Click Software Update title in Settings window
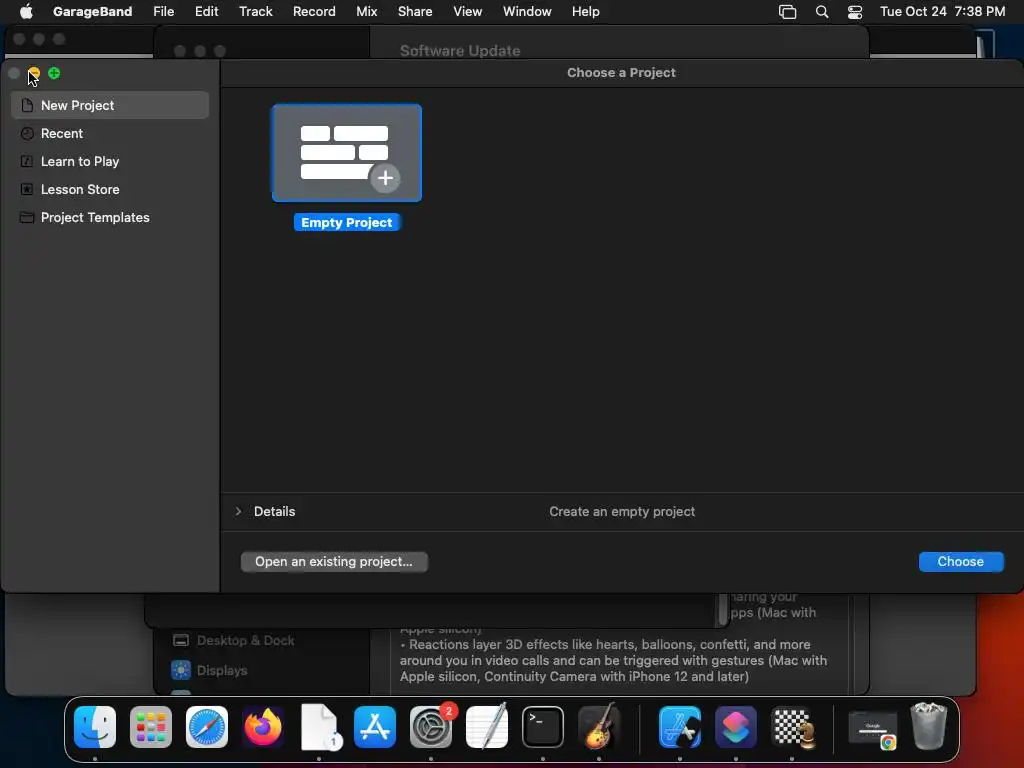The height and width of the screenshot is (768, 1024). coord(460,51)
